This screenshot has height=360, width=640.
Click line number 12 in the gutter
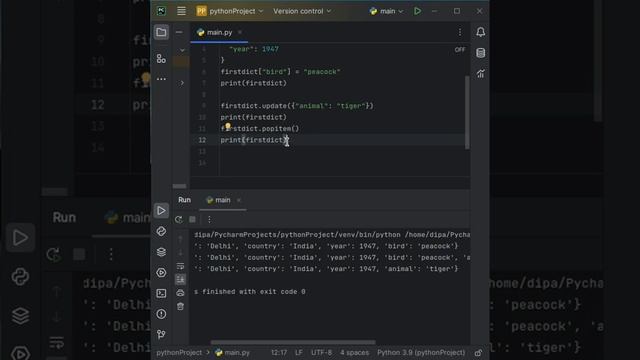(x=202, y=140)
